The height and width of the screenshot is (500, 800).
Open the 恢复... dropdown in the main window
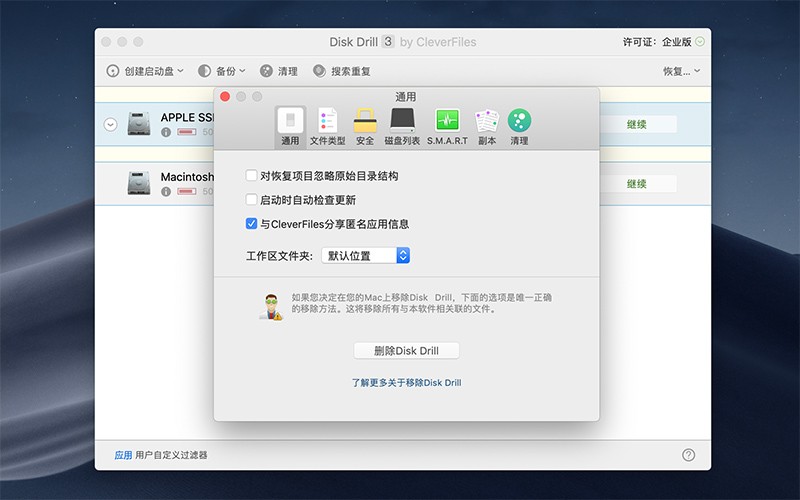(x=682, y=71)
